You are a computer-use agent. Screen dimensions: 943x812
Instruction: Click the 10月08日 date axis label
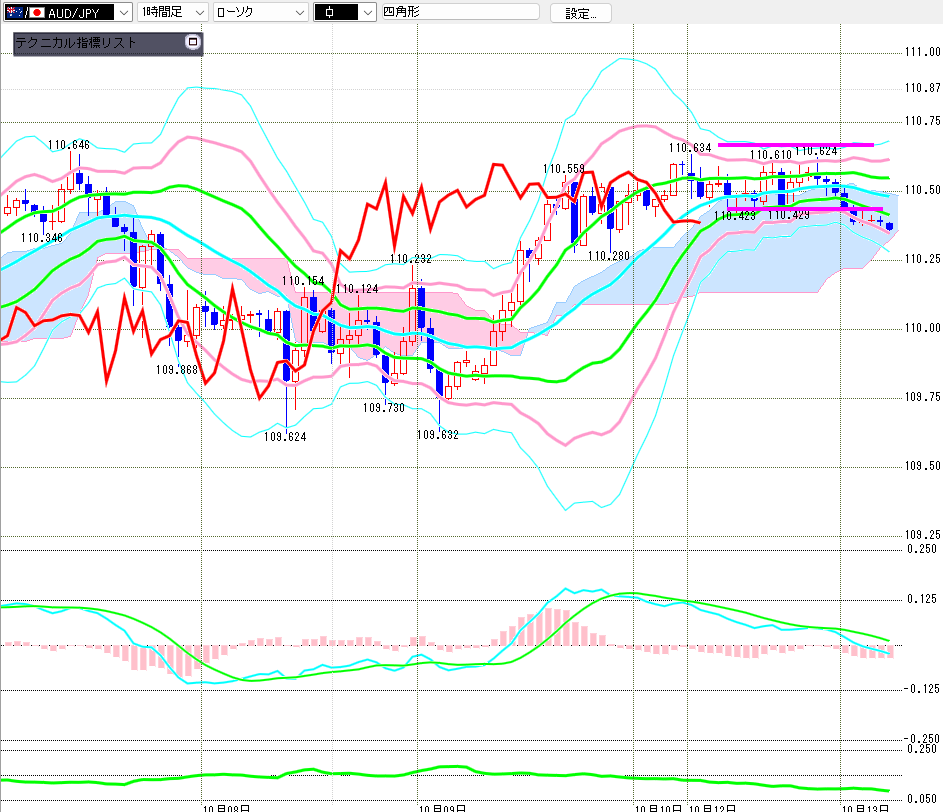tap(226, 808)
